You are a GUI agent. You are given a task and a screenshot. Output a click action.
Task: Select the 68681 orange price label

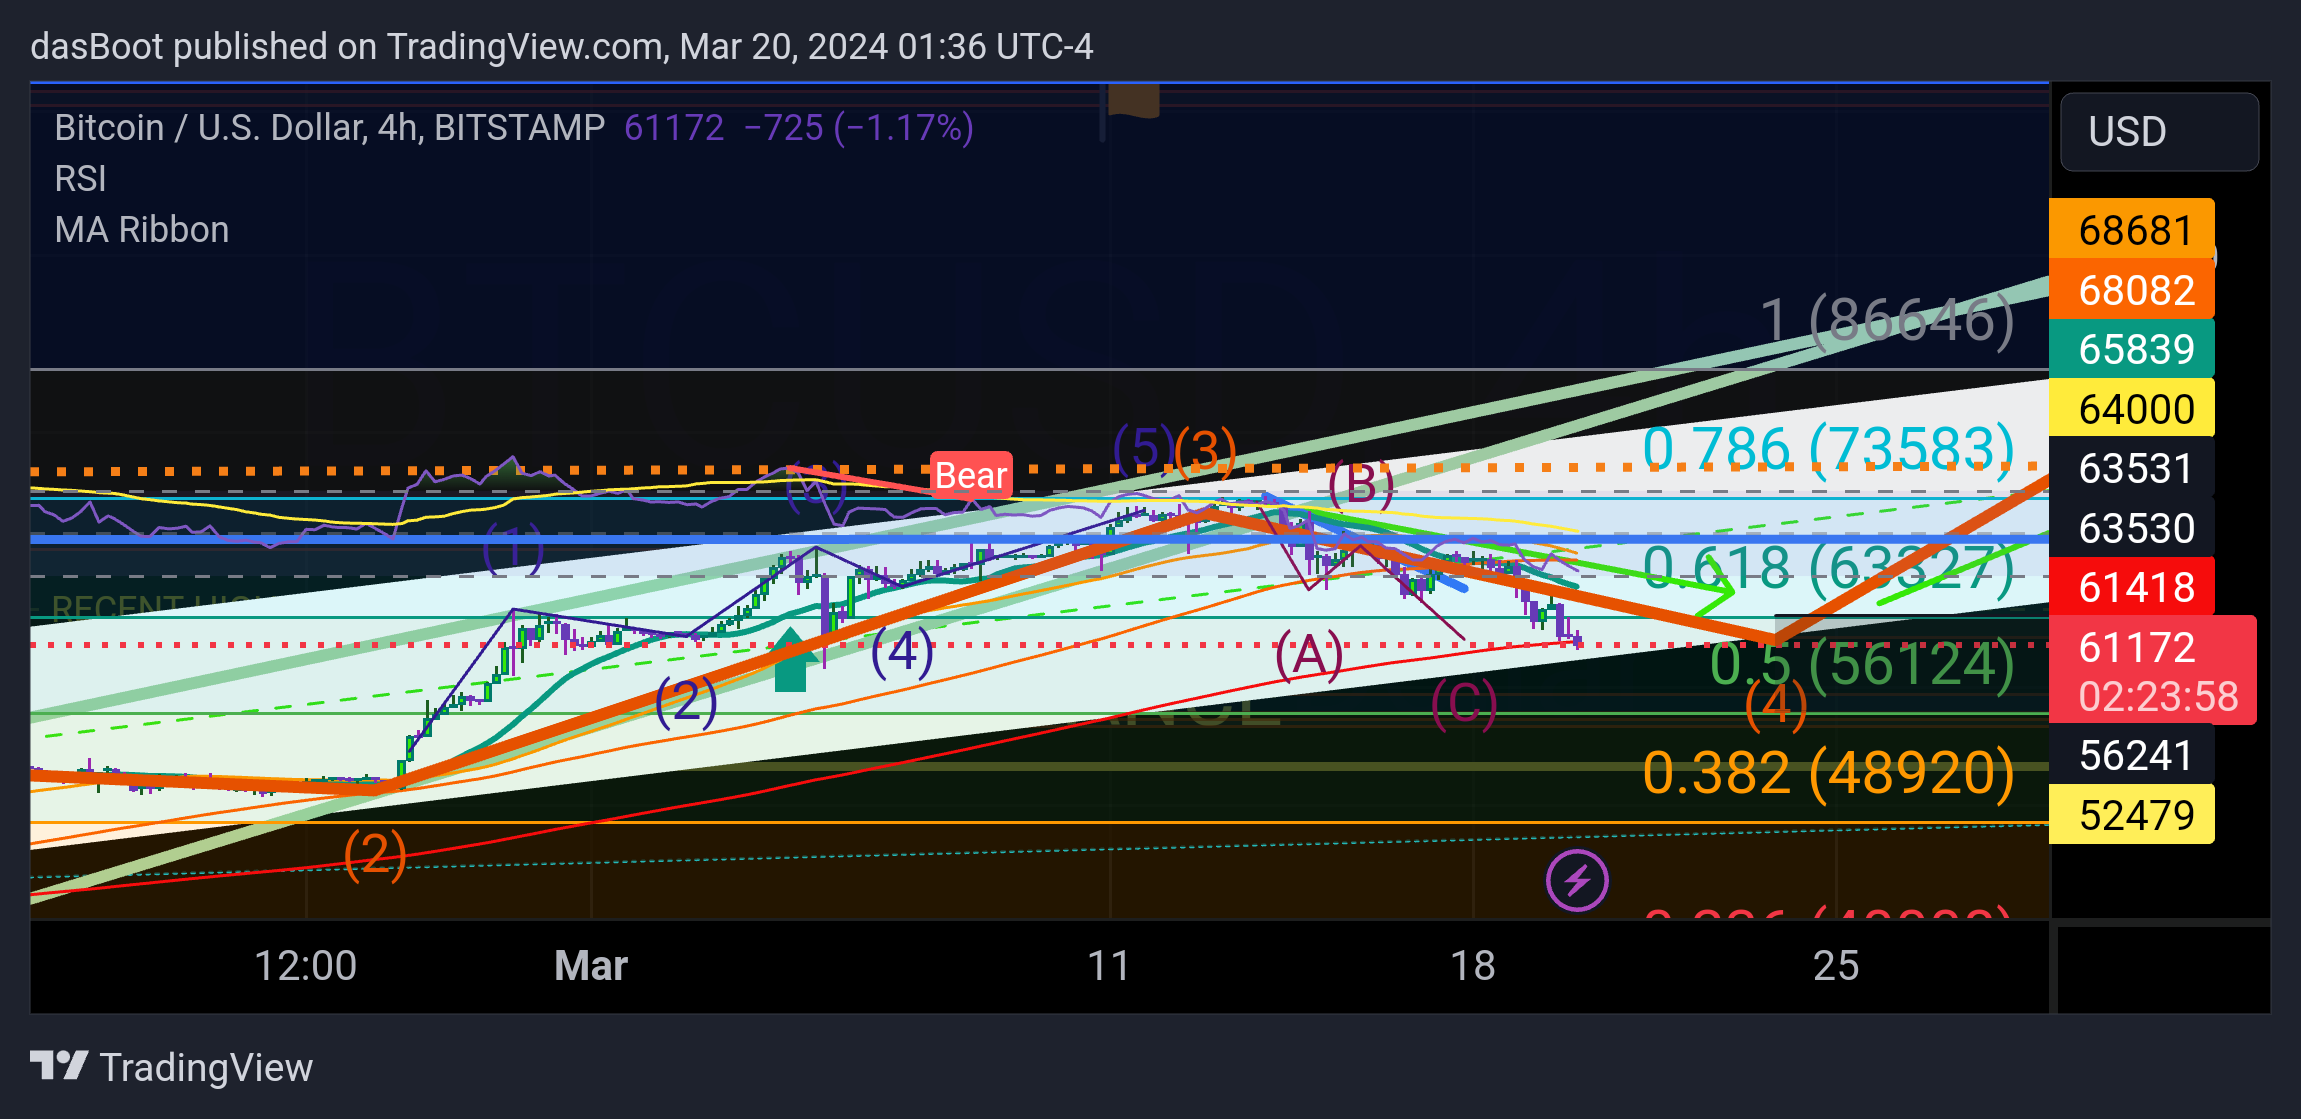pos(2132,229)
